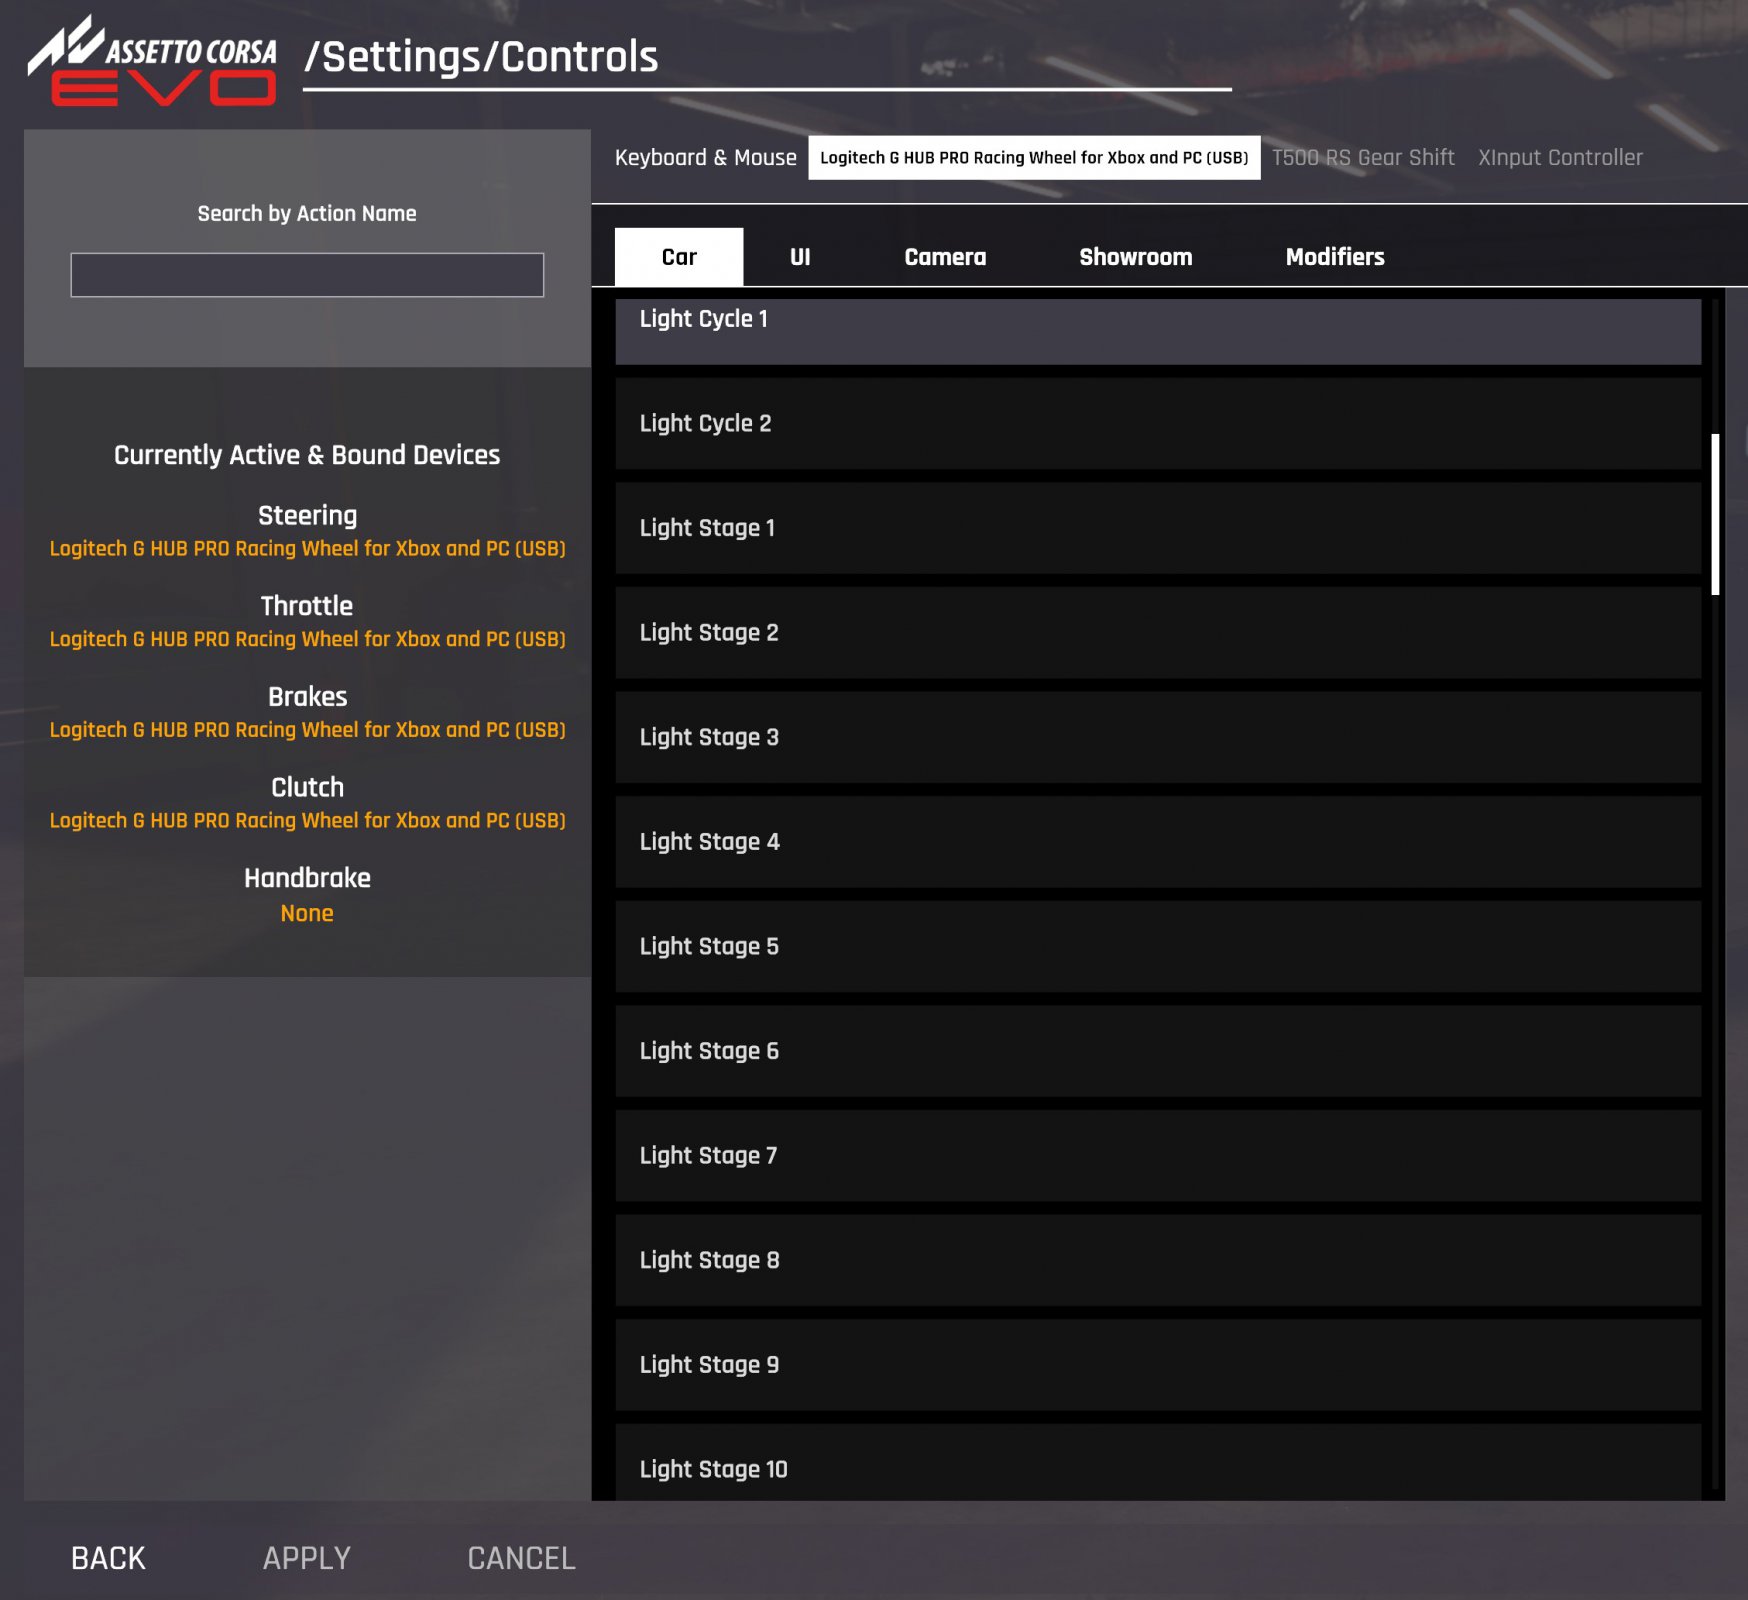Select the Logitech G HUB PRO Racing Wheel tab
The height and width of the screenshot is (1600, 1748).
click(1033, 158)
